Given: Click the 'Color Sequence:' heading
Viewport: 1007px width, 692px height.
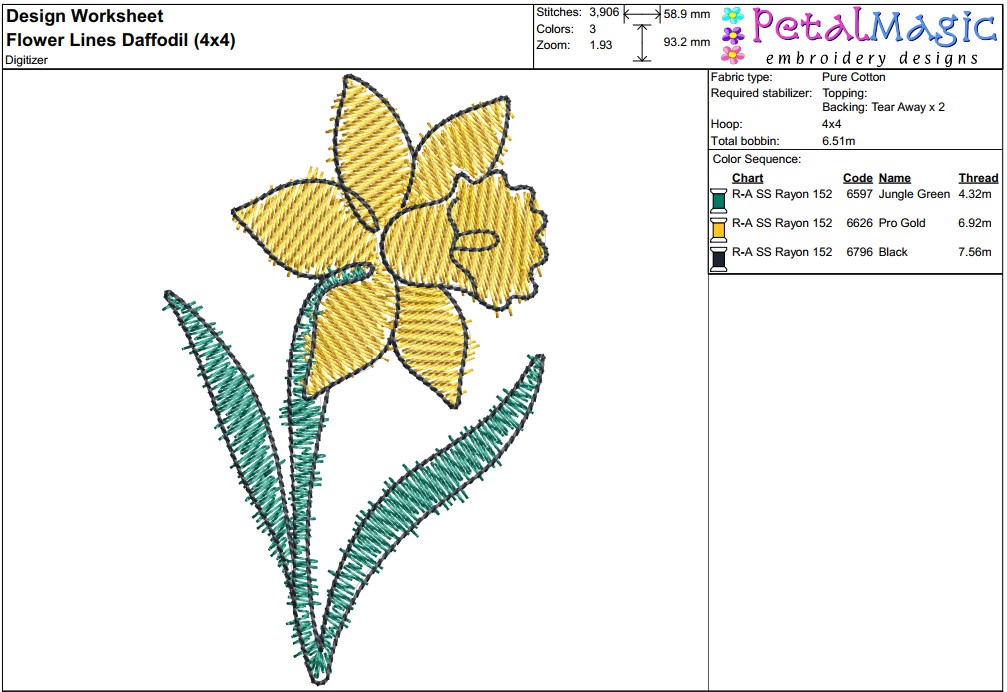Looking at the screenshot, I should [x=757, y=159].
